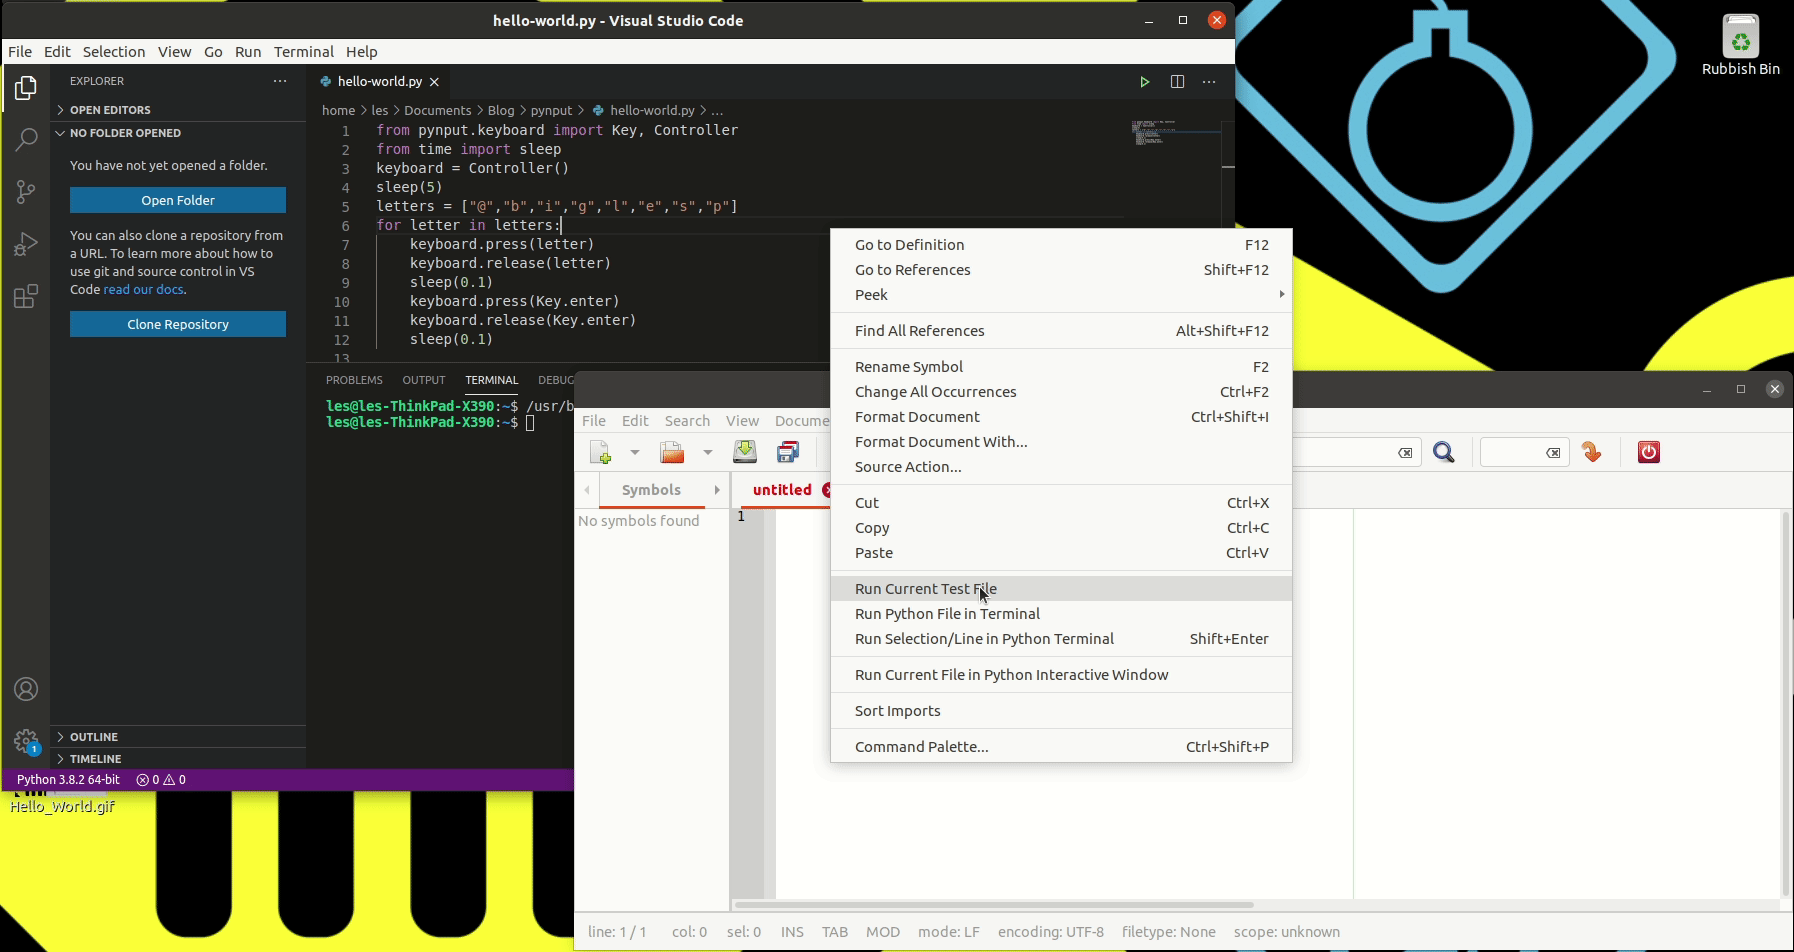
Task: Click the Documents breadcrumb segment
Action: click(437, 111)
